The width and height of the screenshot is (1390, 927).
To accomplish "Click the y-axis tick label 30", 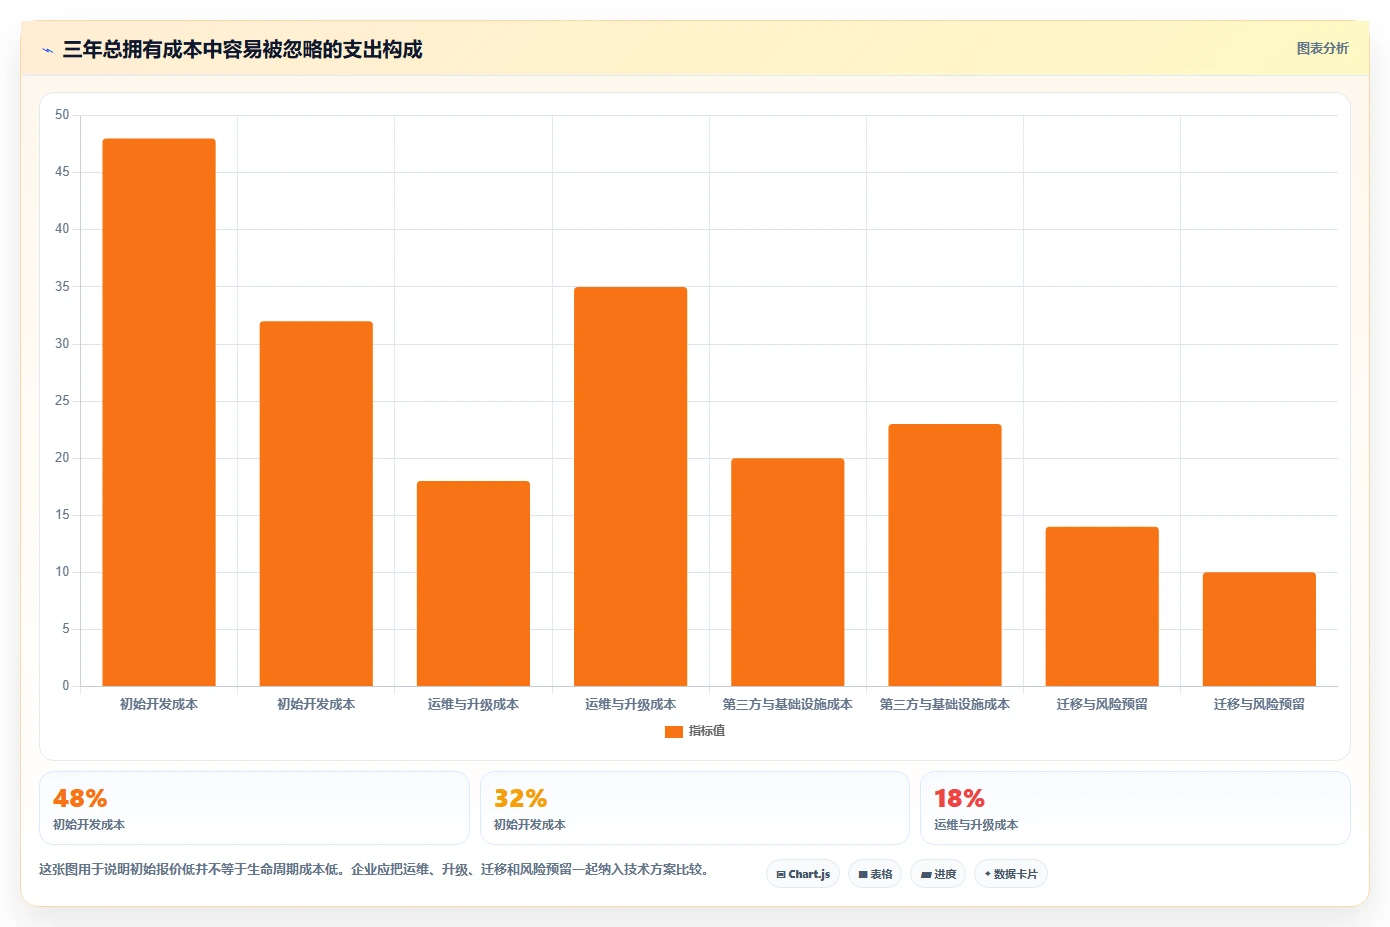I will tap(62, 344).
